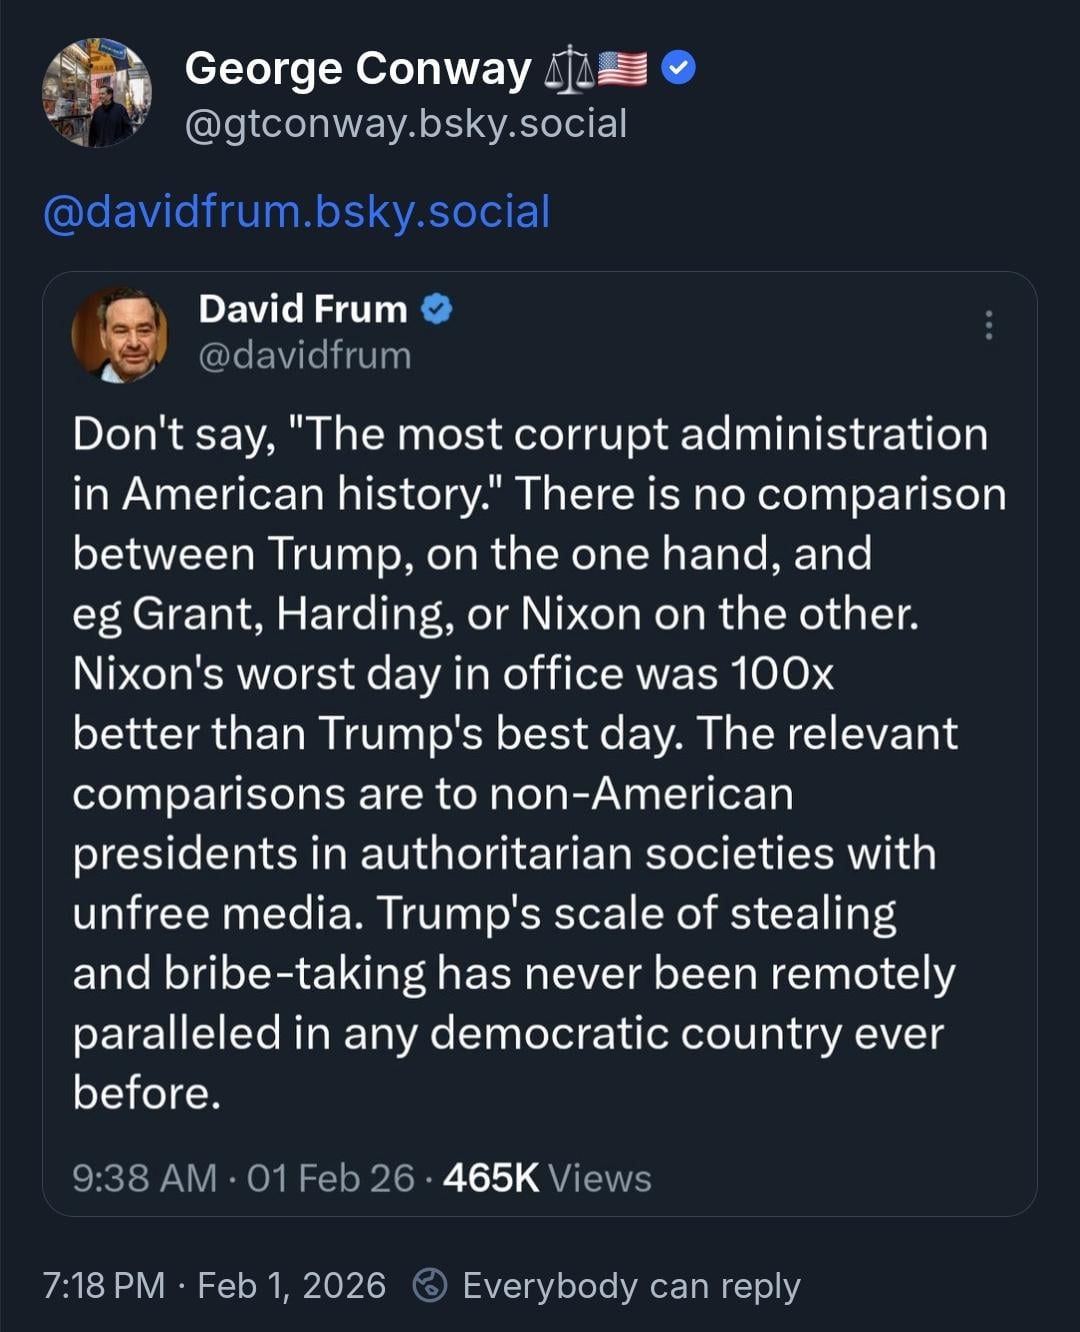Image resolution: width=1080 pixels, height=1332 pixels.
Task: Open the @davidfrum.bsky.social mention link
Action: [x=297, y=212]
